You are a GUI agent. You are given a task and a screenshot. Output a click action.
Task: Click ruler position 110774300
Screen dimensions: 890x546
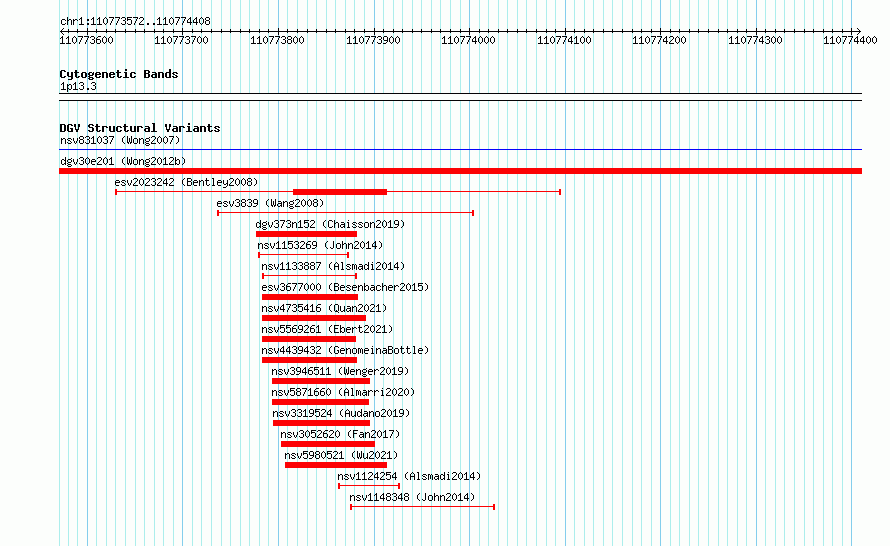pyautogui.click(x=755, y=40)
